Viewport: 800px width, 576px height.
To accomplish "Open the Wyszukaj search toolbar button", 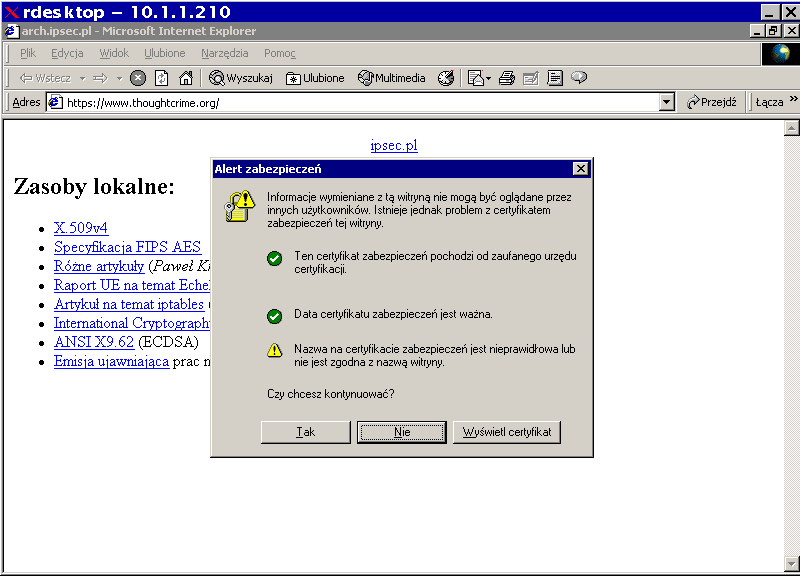I will pos(241,78).
